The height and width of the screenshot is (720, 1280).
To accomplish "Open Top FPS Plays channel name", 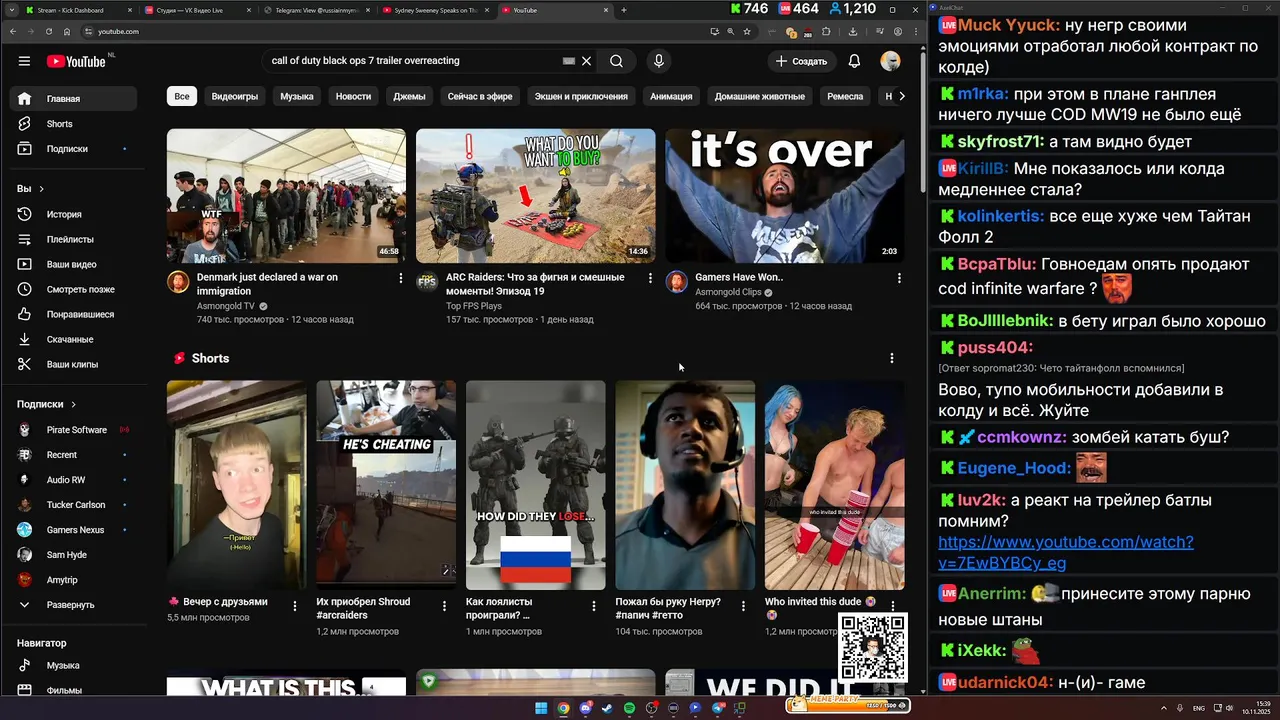I will click(474, 306).
